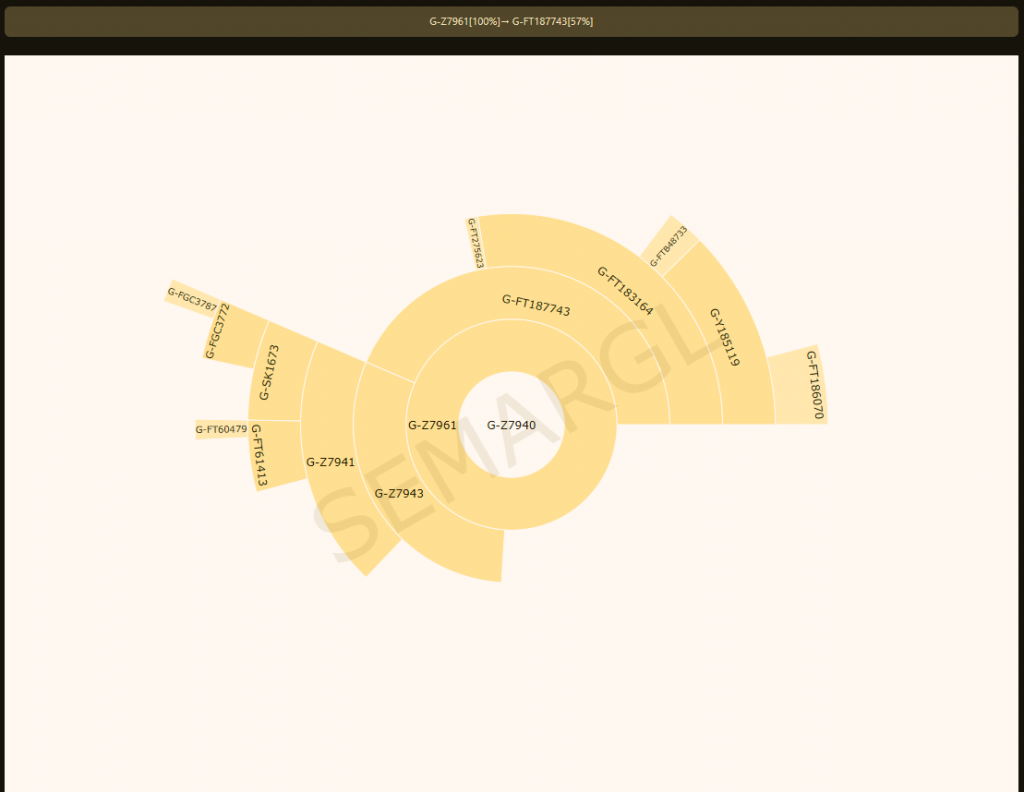Click the G-FT60479 leaf segment
Screen dimensions: 1024x792
coord(221,430)
